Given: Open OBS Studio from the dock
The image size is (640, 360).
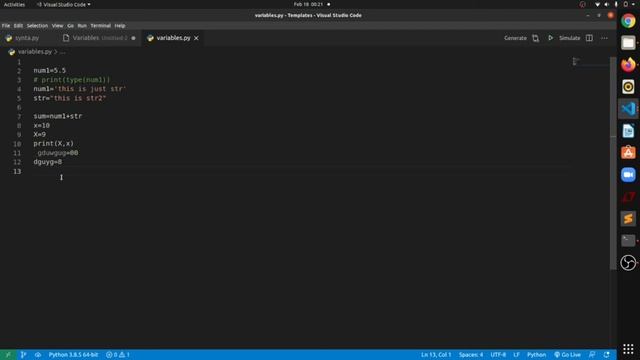Looking at the screenshot, I should [628, 263].
